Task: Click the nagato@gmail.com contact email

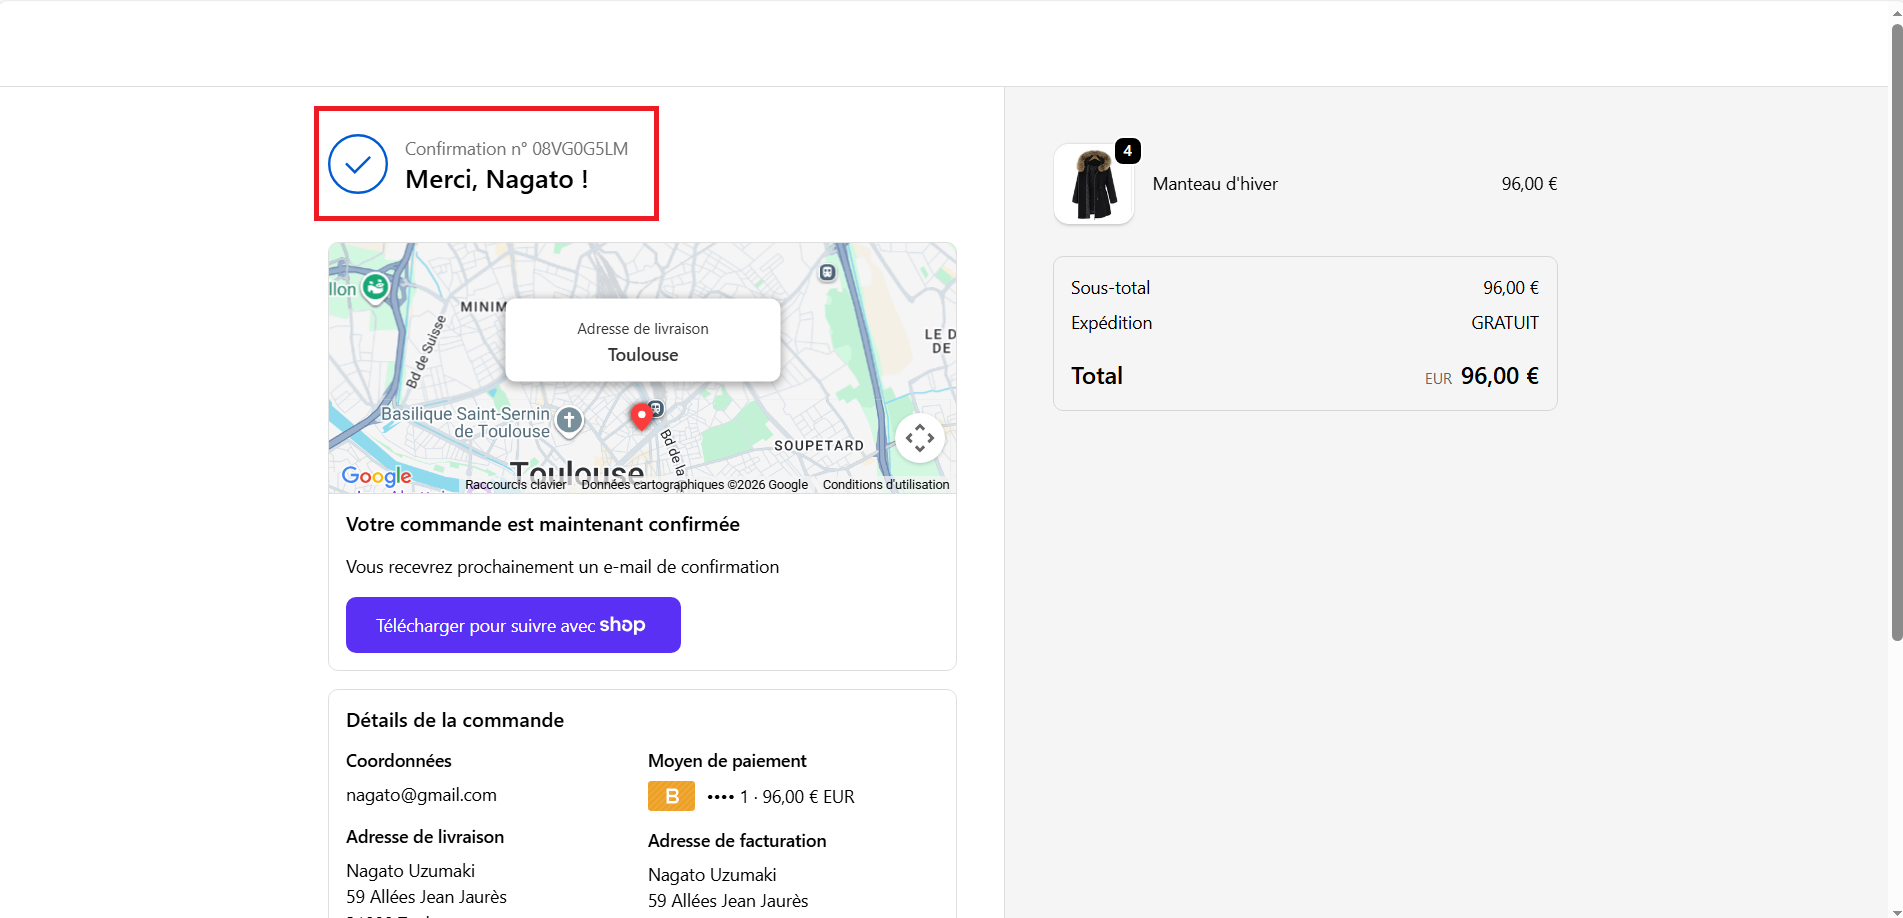Action: 421,795
